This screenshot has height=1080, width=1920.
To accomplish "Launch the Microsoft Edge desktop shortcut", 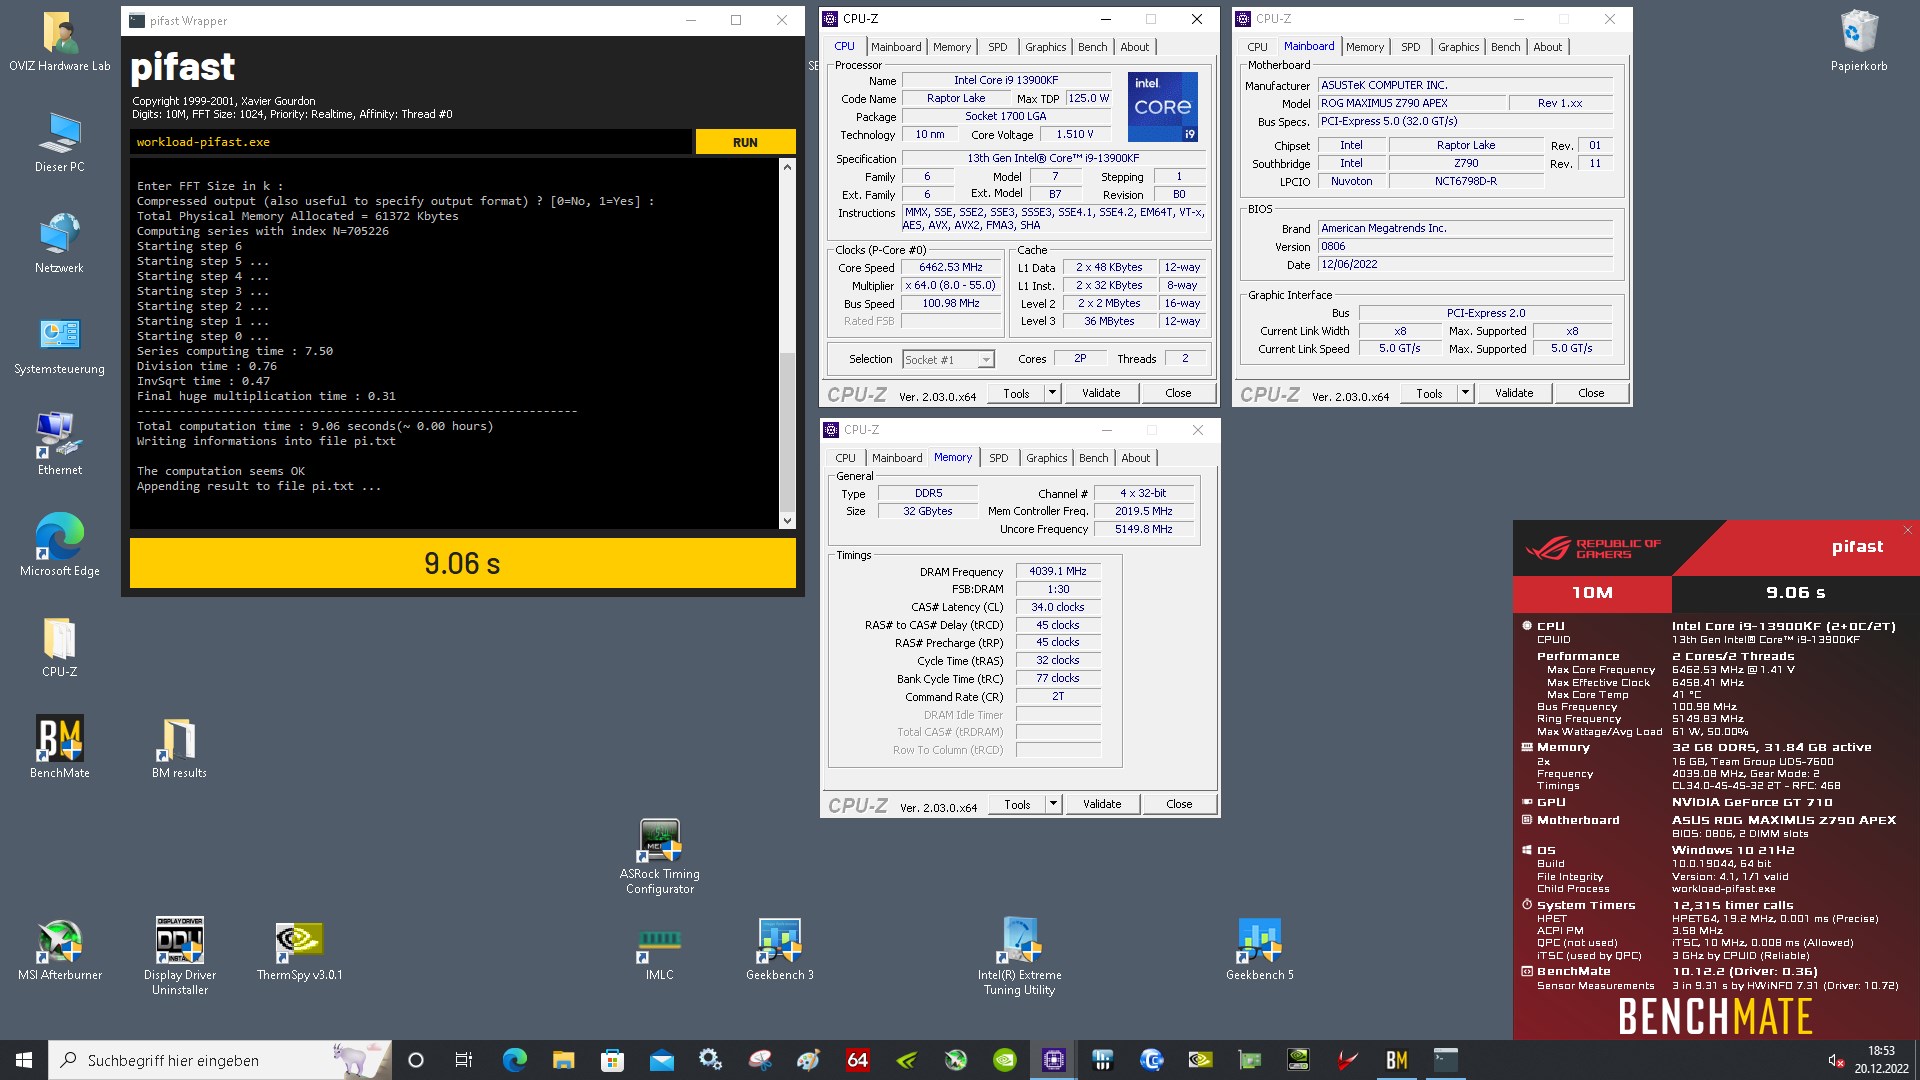I will coord(60,546).
